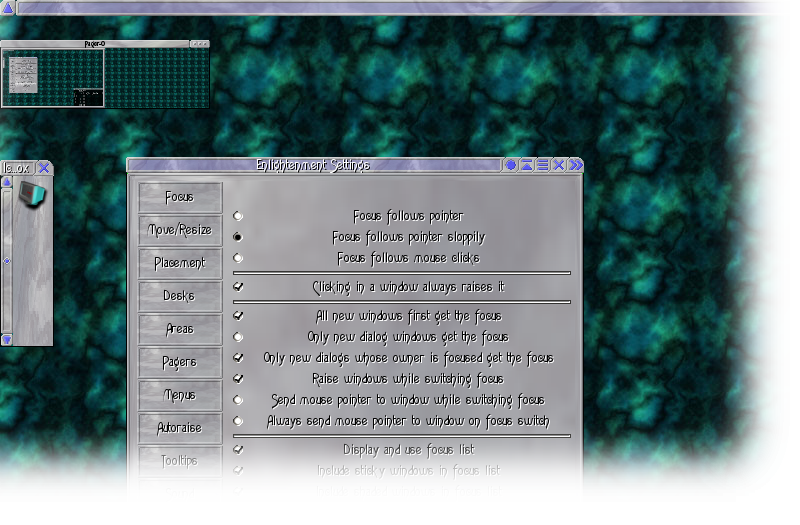
Task: Open the Autoraise settings tab
Action: [x=180, y=428]
